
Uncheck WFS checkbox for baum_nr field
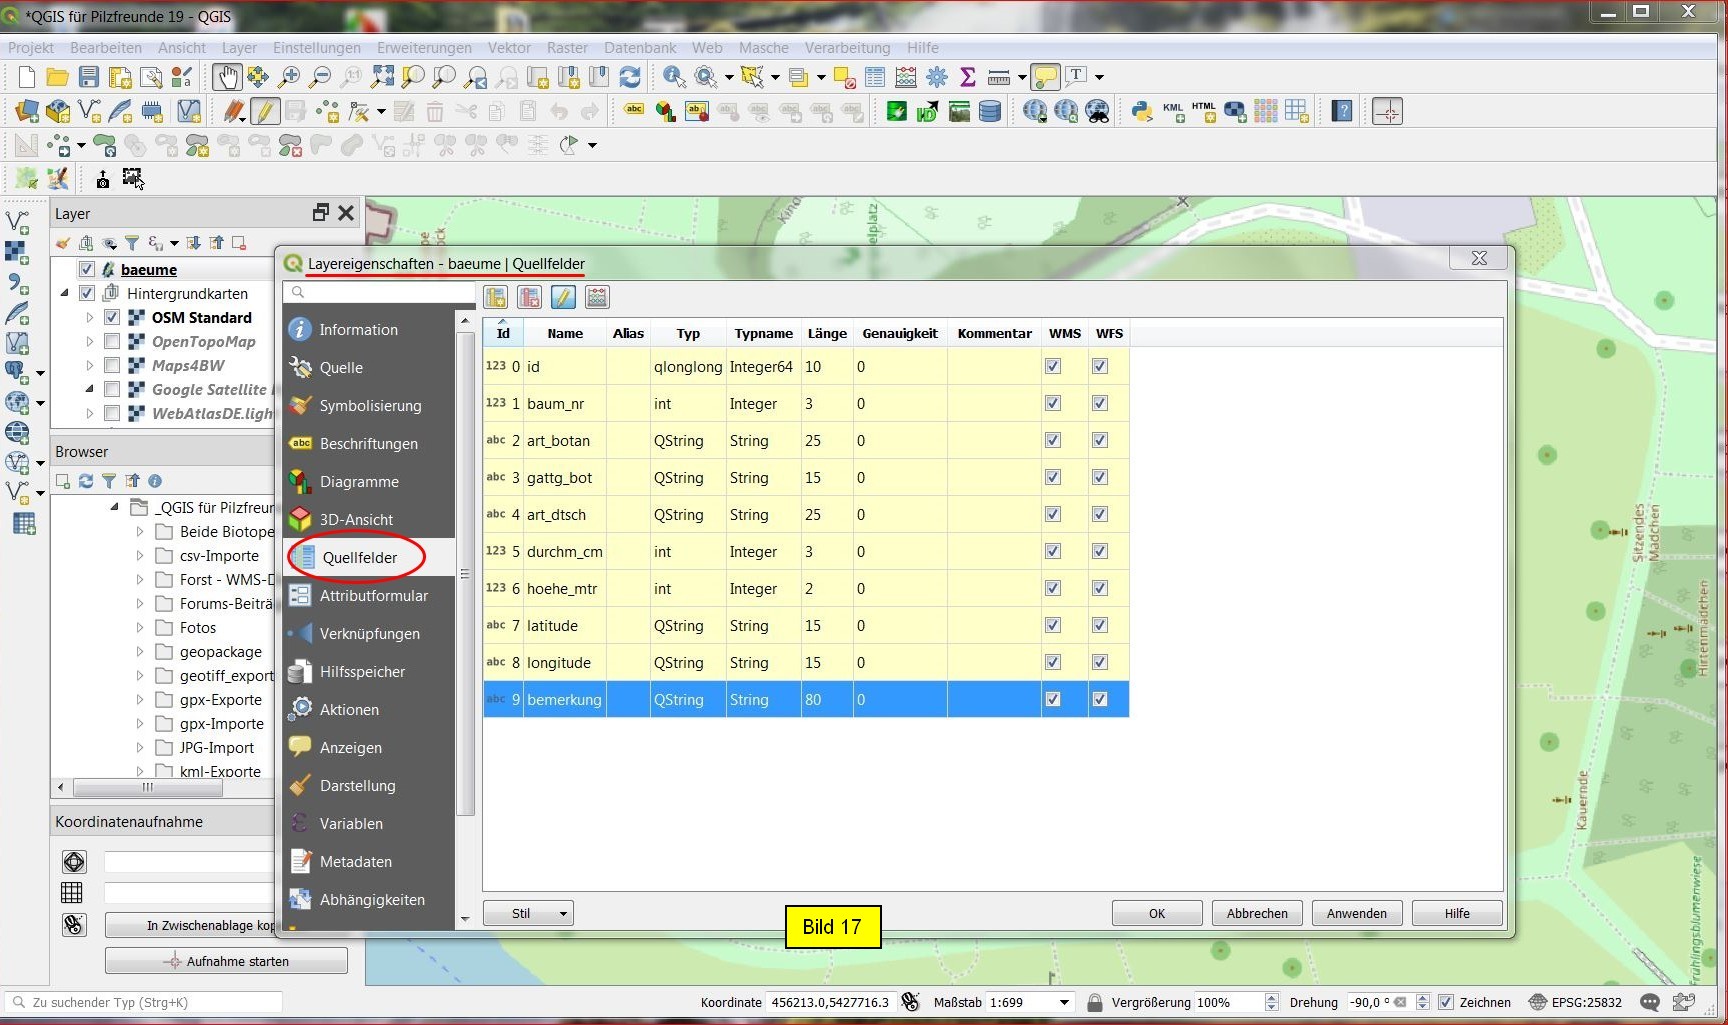[1100, 403]
